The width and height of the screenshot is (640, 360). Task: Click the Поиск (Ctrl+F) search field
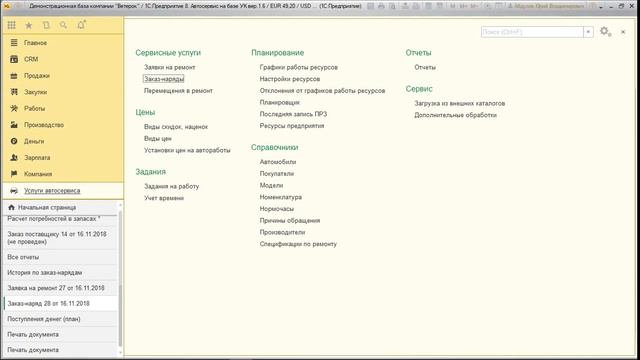(x=532, y=32)
